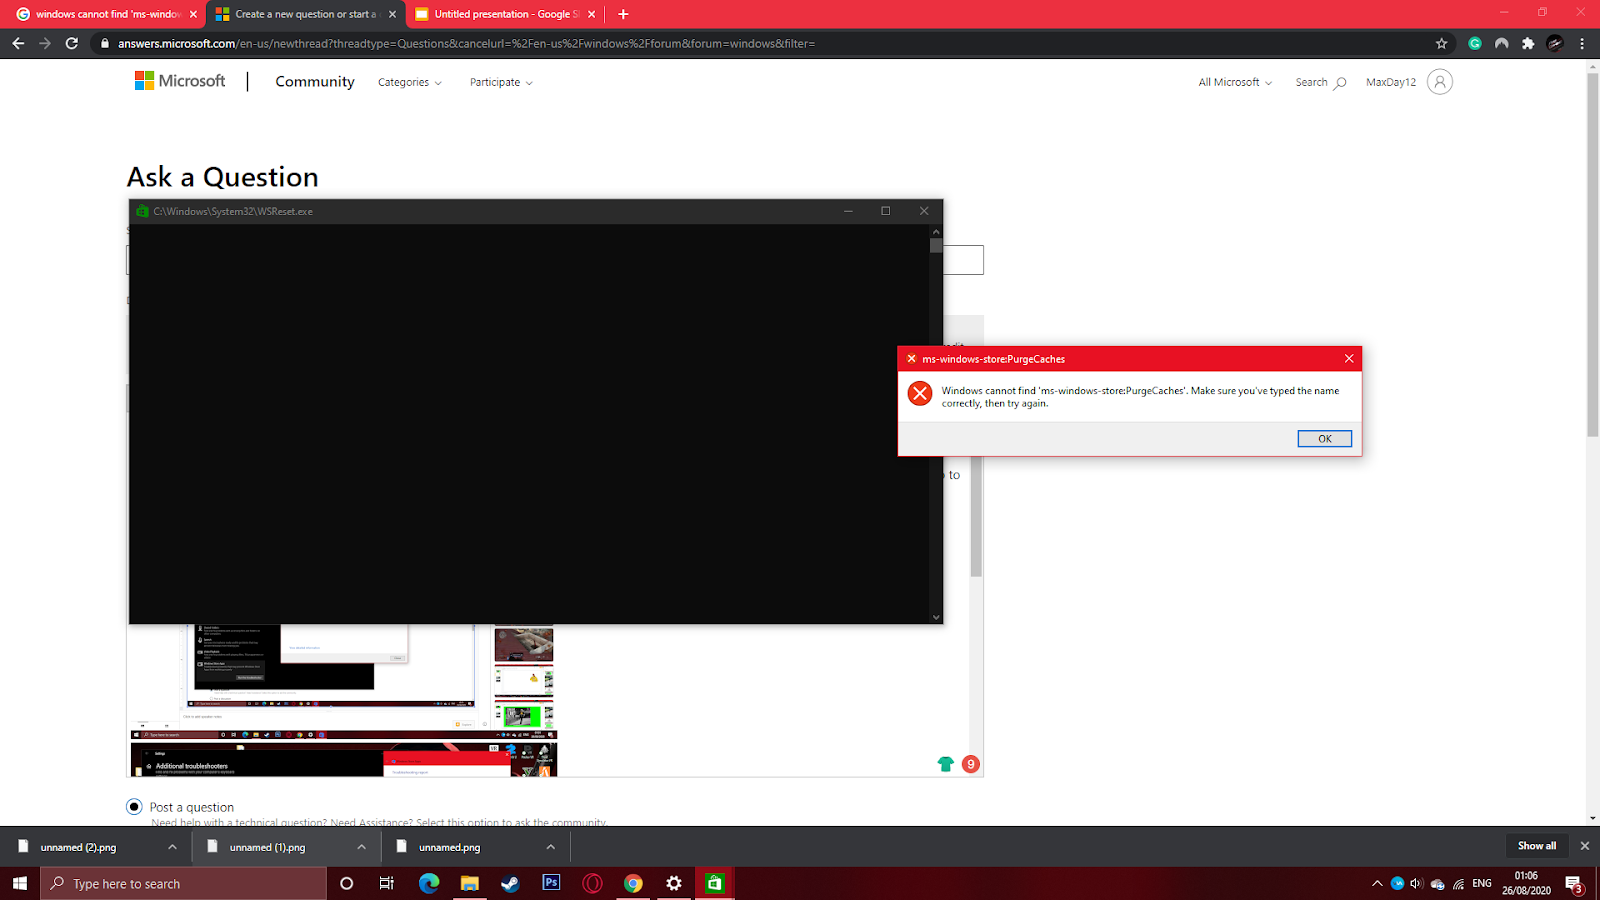Click the page vertical scrollbar thumb
Viewport: 1600px width, 900px height.
click(x=1593, y=255)
